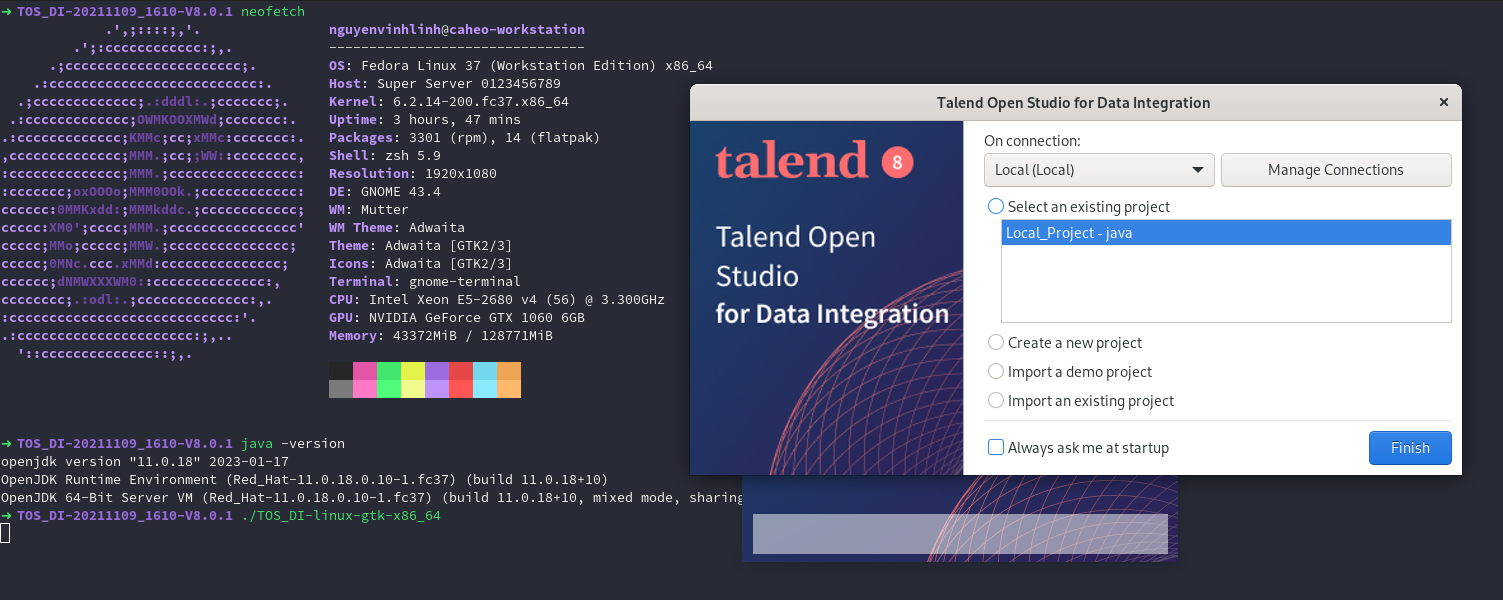Click the red 8 version badge
Image resolution: width=1503 pixels, height=600 pixels.
[897, 162]
